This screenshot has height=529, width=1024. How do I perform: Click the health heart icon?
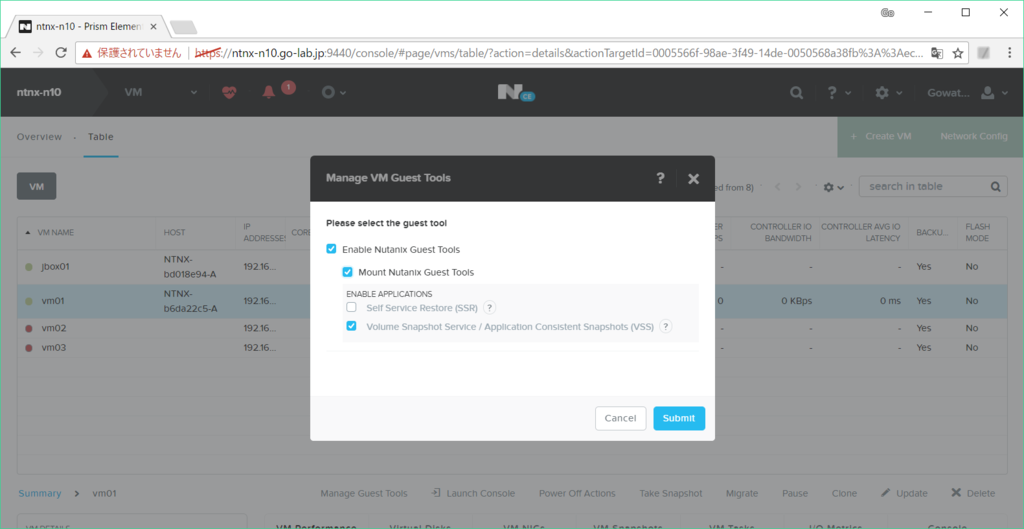pyautogui.click(x=229, y=93)
